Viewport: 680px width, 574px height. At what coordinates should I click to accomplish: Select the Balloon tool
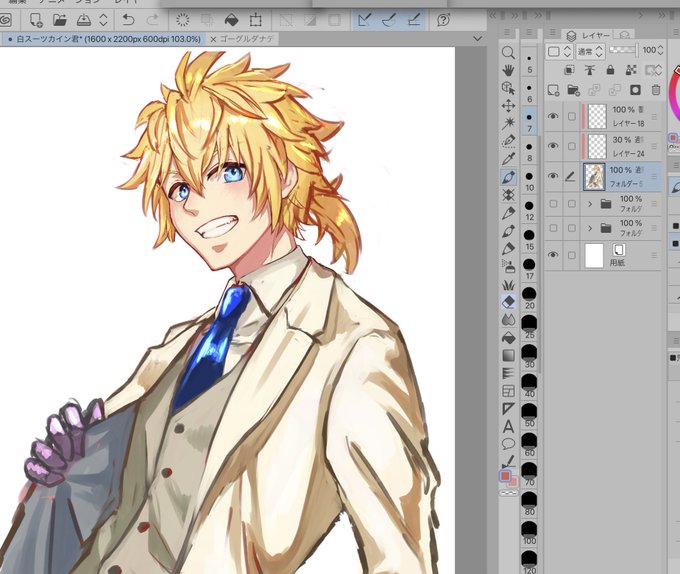508,444
